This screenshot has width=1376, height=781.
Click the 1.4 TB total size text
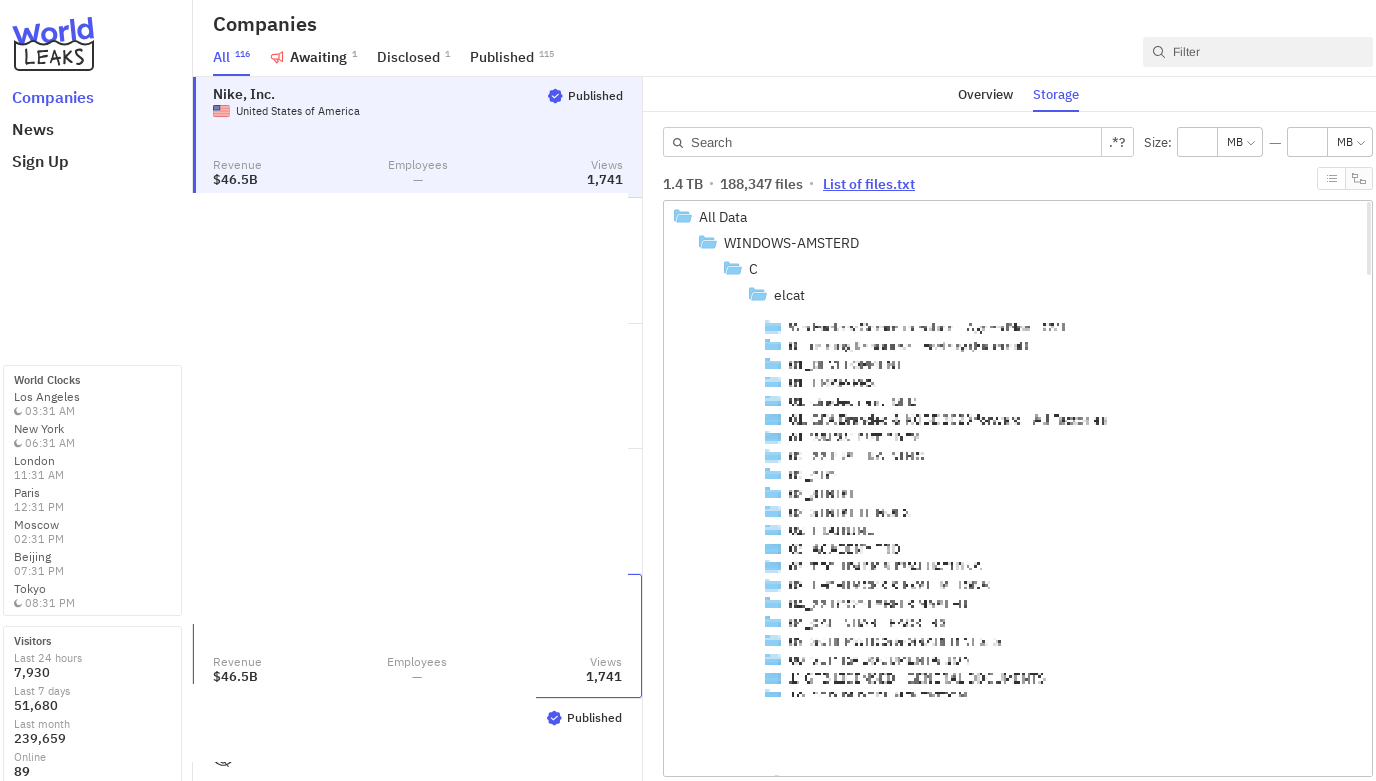point(683,184)
